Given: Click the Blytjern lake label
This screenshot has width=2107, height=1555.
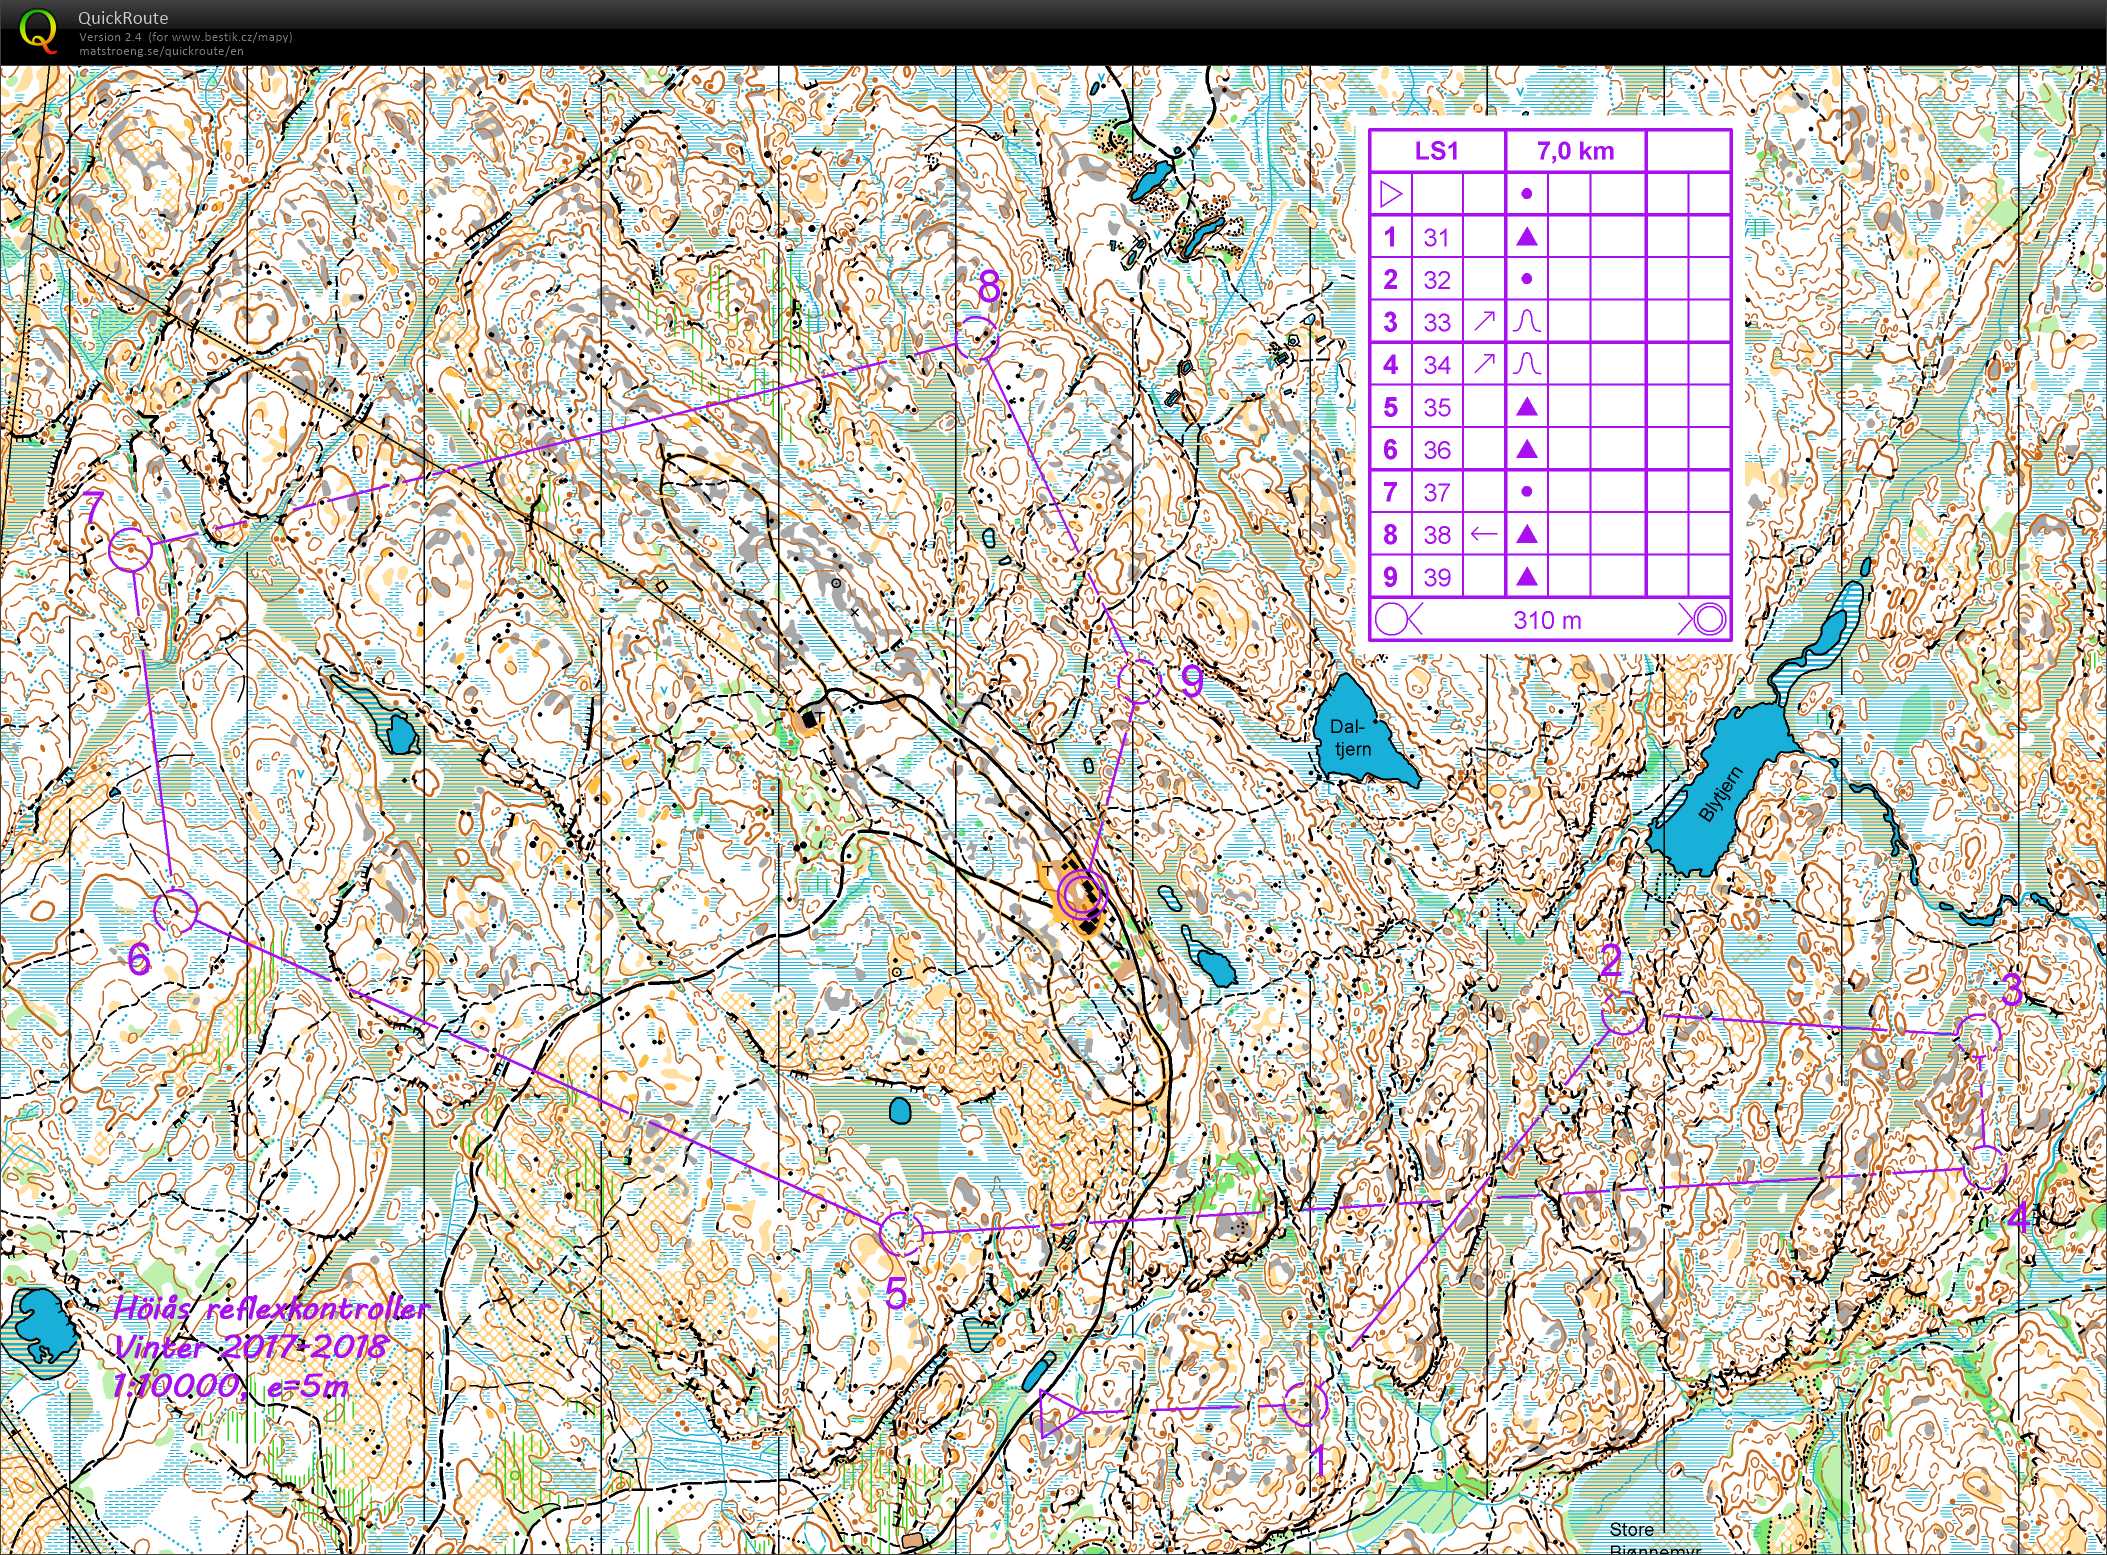Looking at the screenshot, I should 1720,793.
